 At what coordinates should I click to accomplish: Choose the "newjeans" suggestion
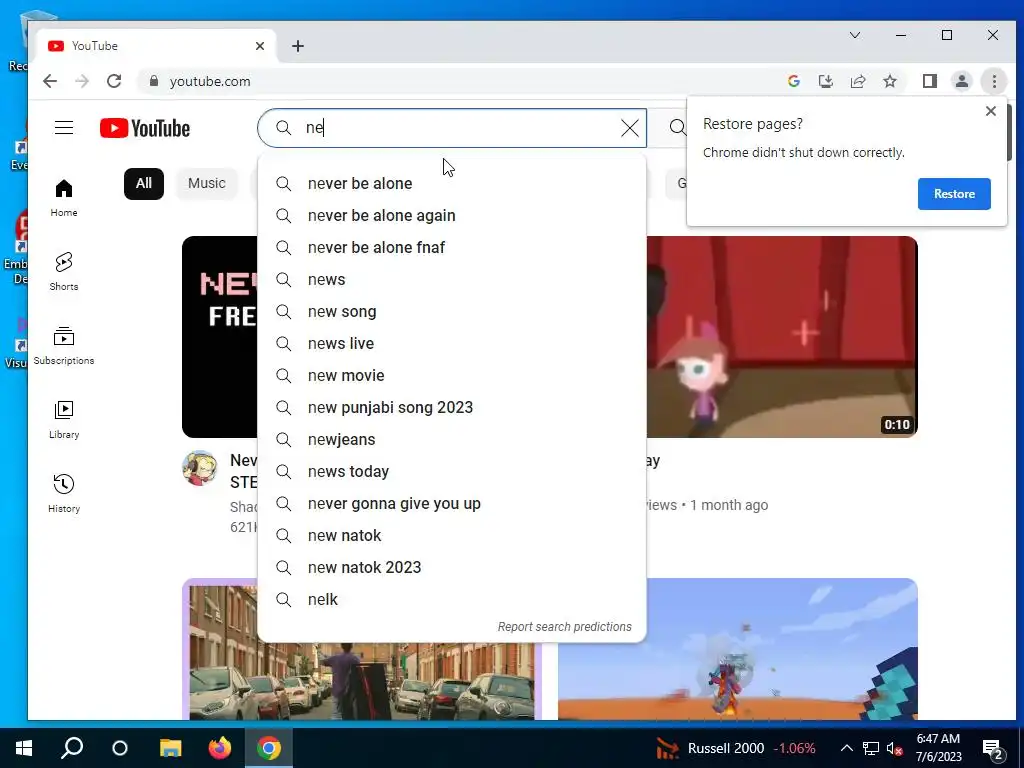[452, 440]
